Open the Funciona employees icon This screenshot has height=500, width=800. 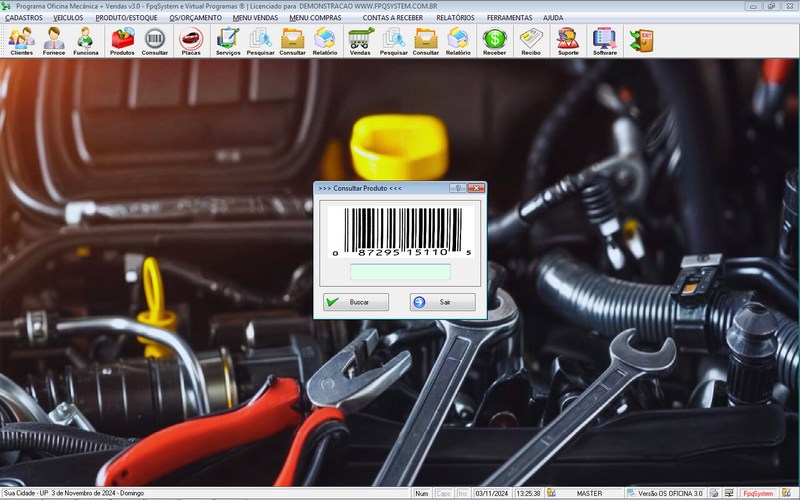tap(86, 41)
